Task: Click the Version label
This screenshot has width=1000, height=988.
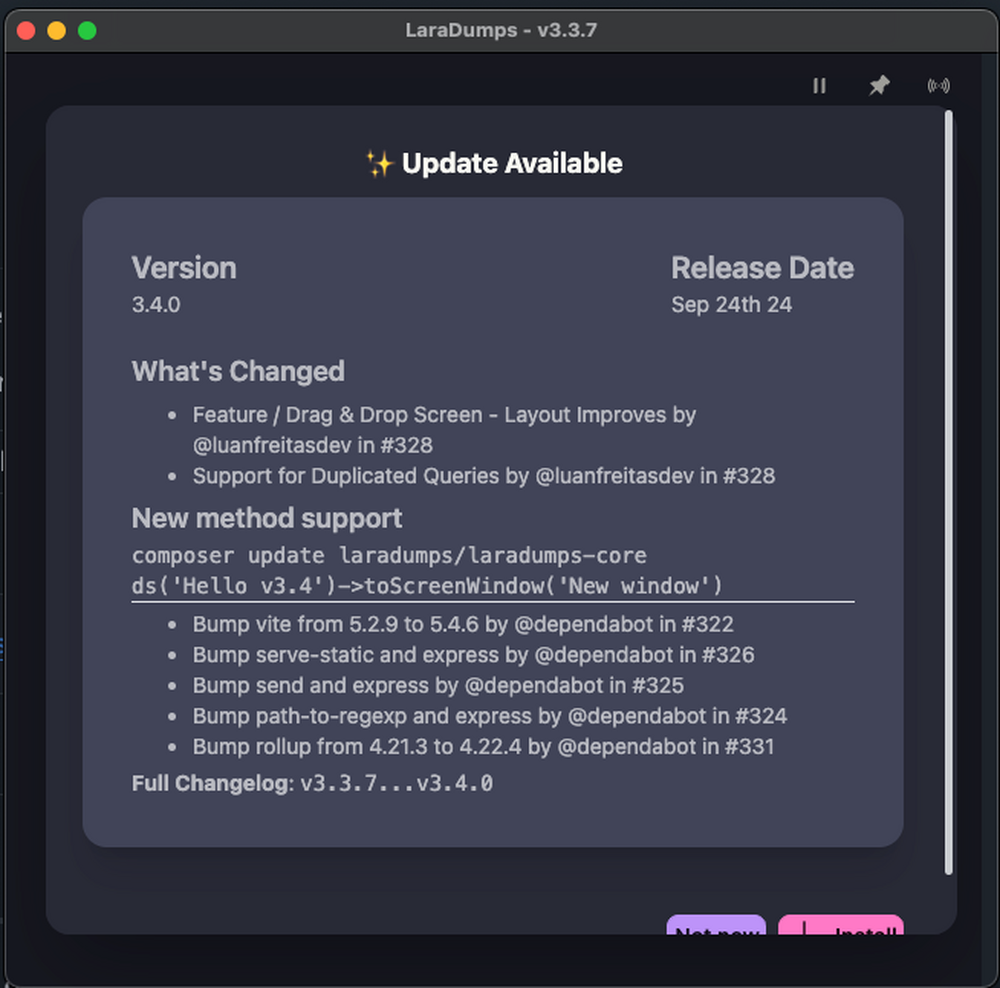Action: tap(184, 268)
